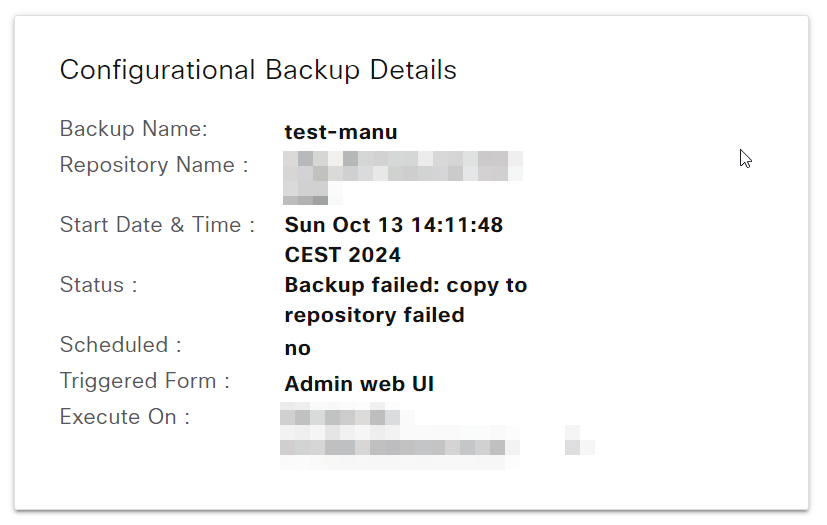This screenshot has width=827, height=525.
Task: Click the word 'Configurational' in the heading
Action: click(x=158, y=70)
